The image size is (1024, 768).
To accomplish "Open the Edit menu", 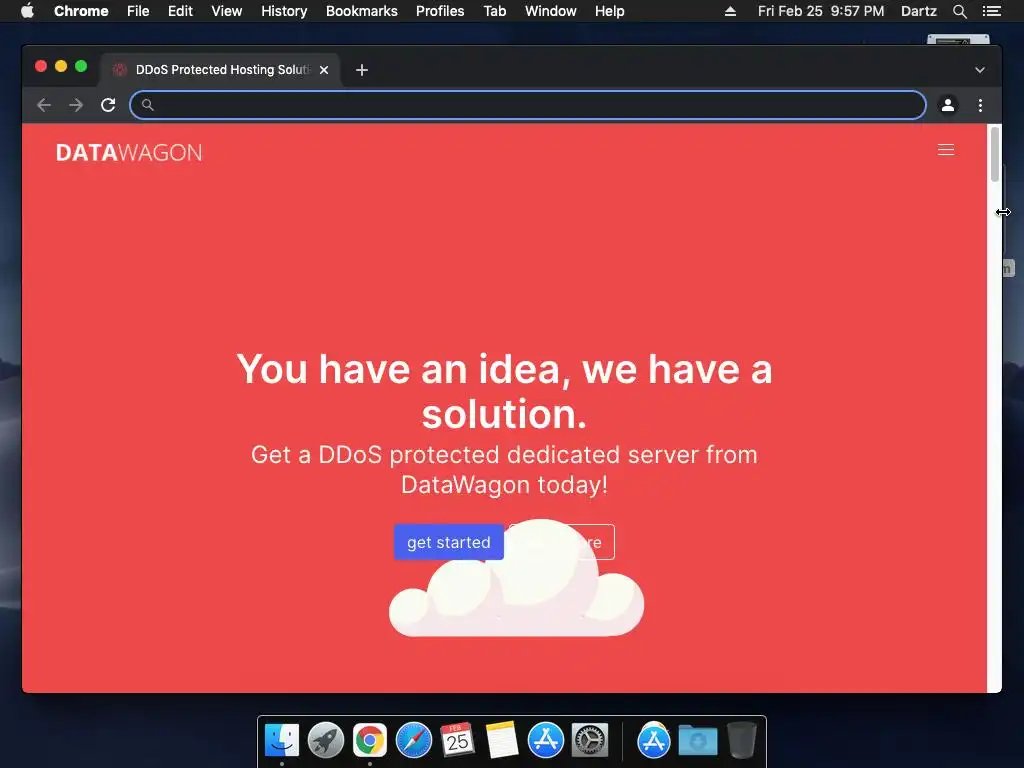I will click(x=180, y=11).
